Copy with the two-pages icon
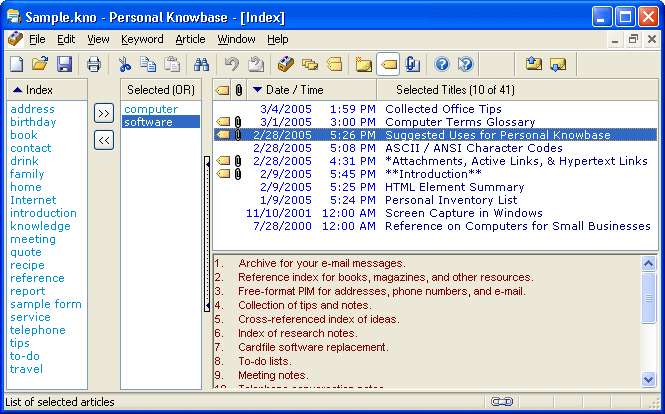This screenshot has width=665, height=414. coord(148,64)
